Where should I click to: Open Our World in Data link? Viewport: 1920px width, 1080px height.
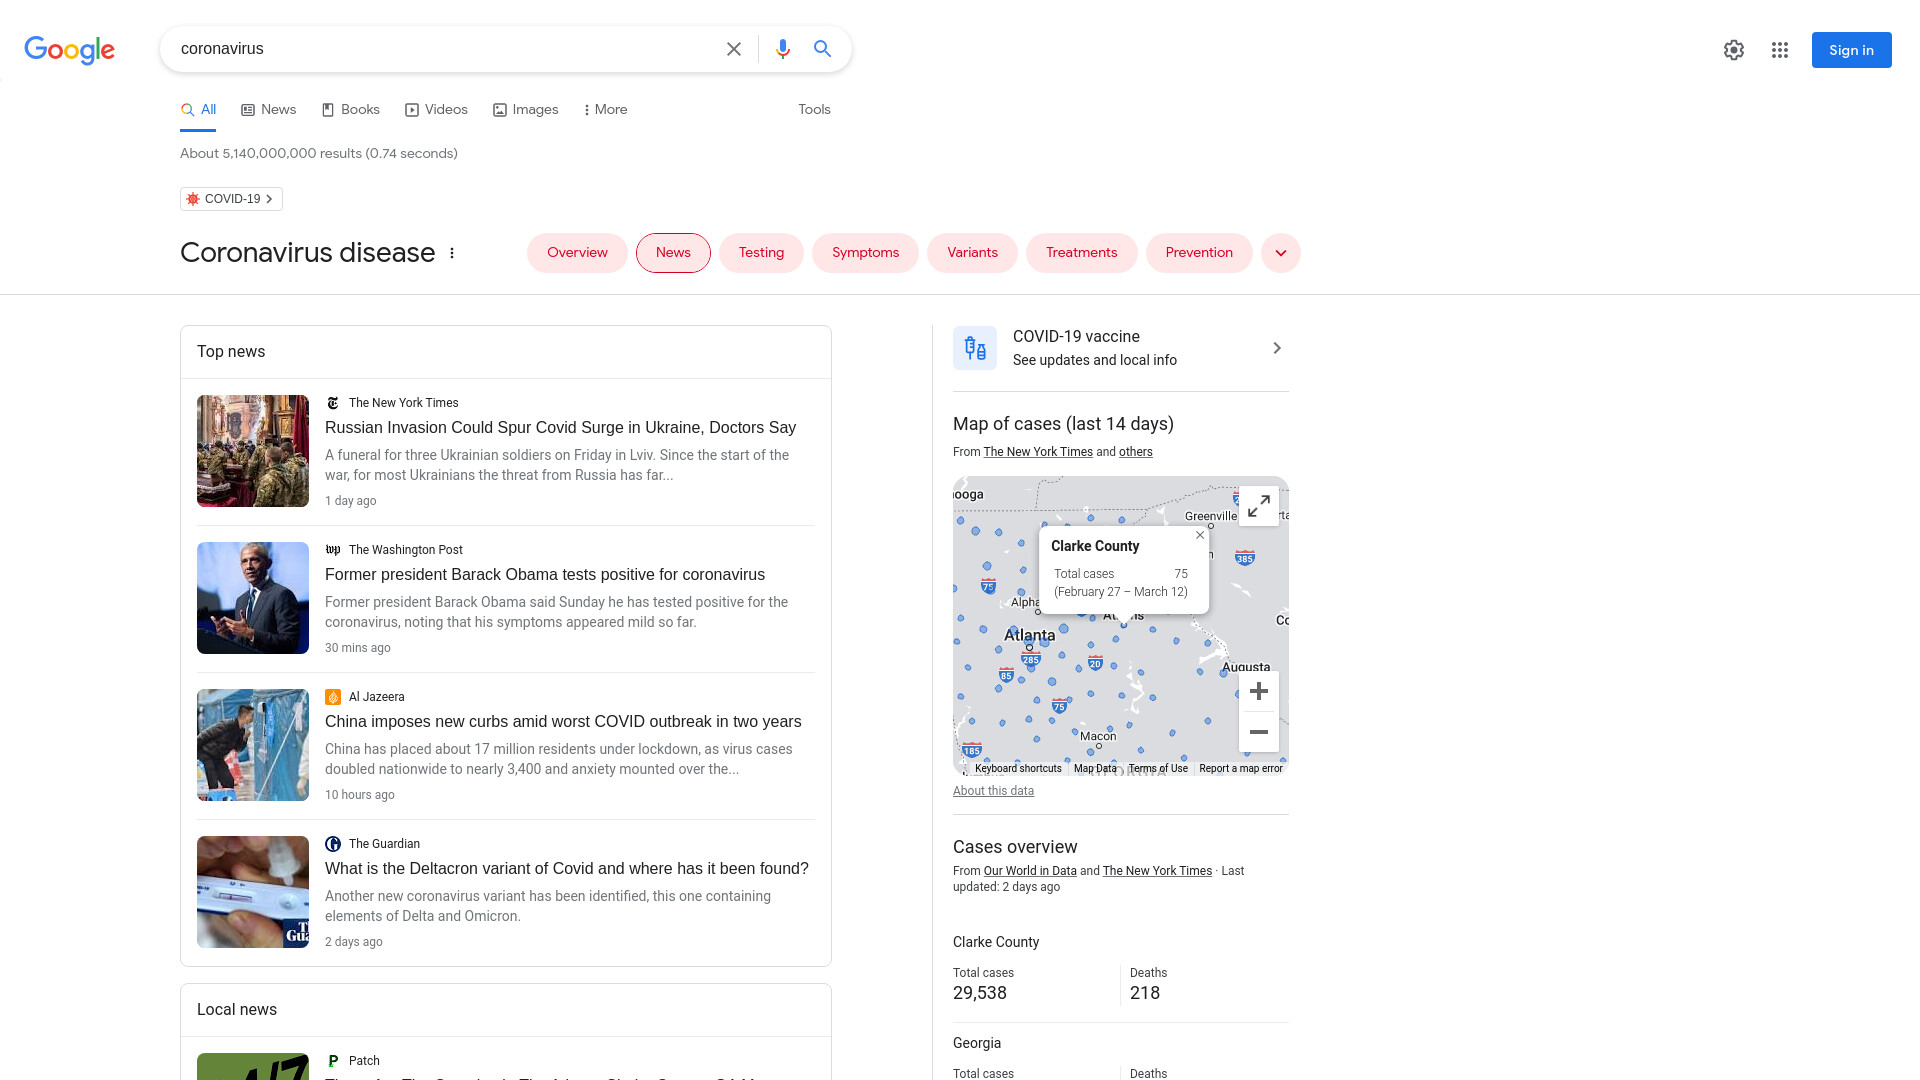(1030, 871)
